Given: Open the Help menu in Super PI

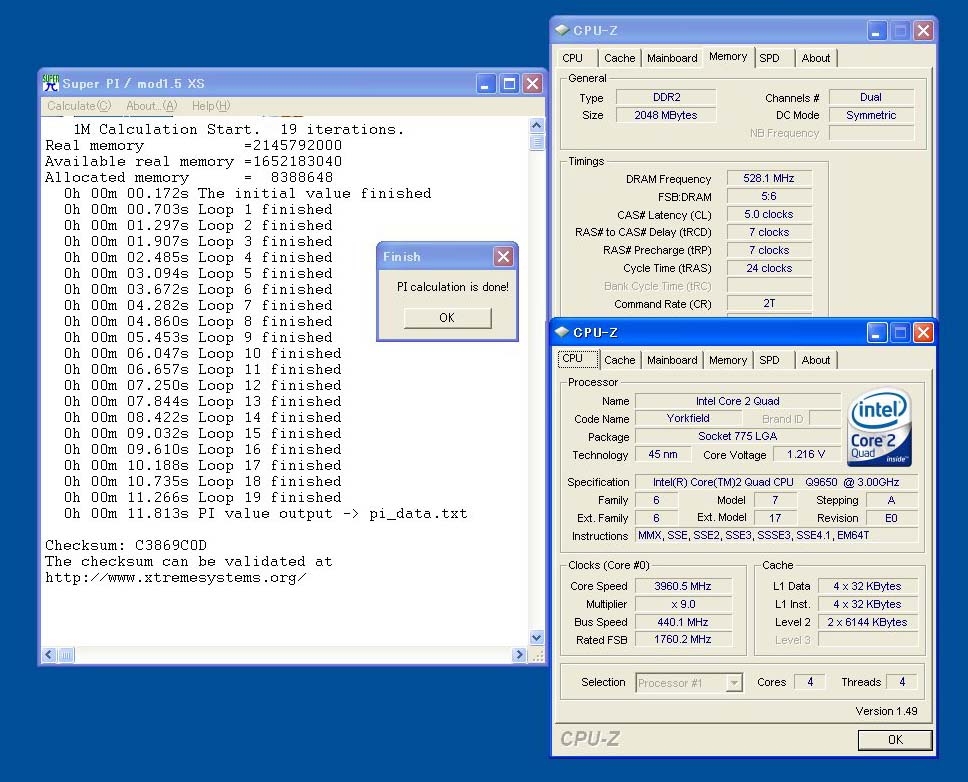Looking at the screenshot, I should [x=210, y=106].
